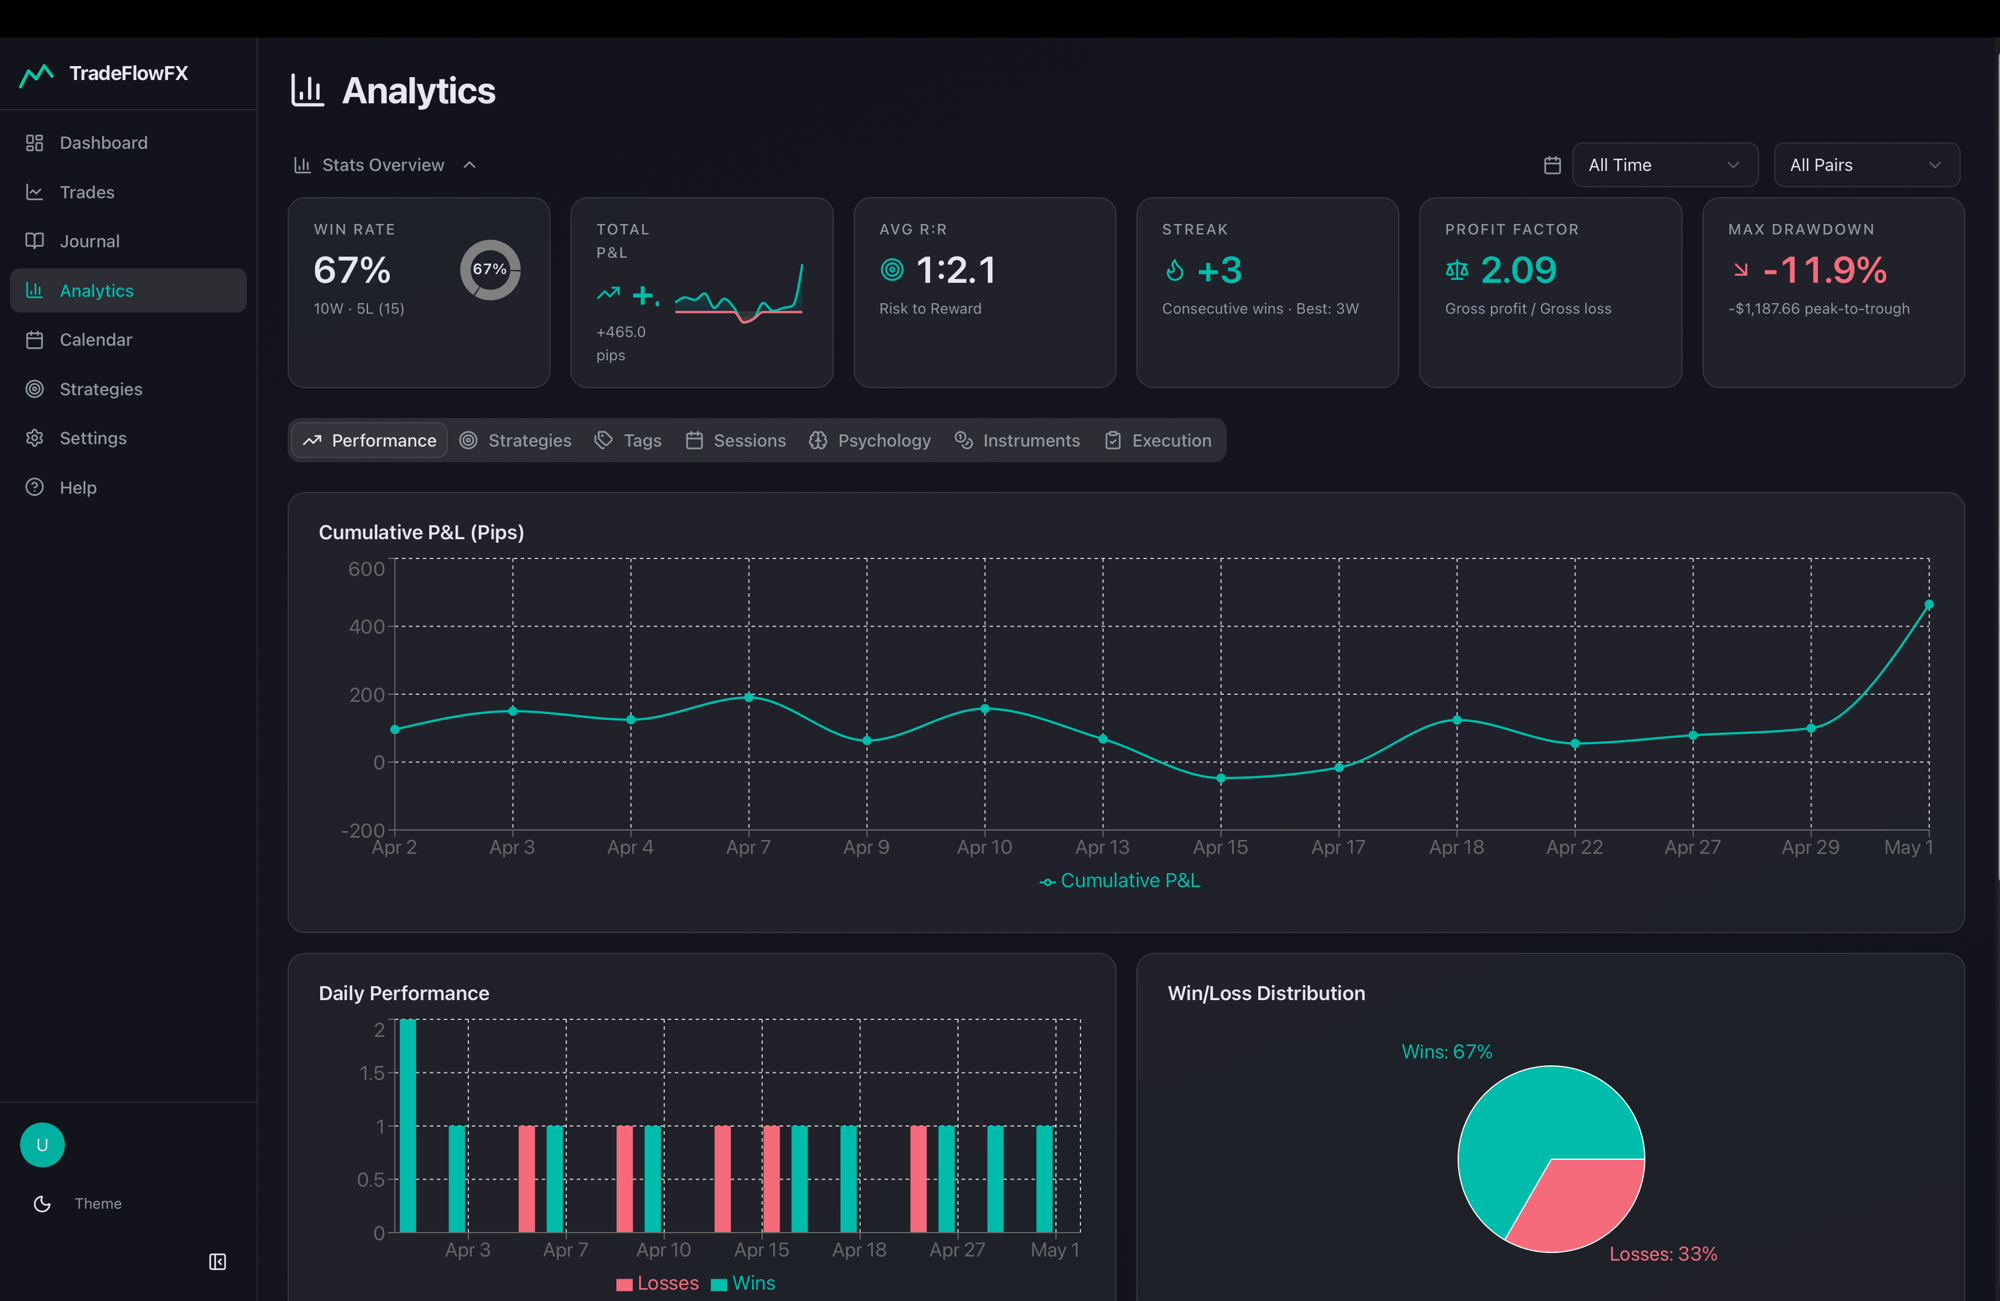Screen dimensions: 2000x1301
Task: Open the Settings page
Action: (x=128, y=438)
